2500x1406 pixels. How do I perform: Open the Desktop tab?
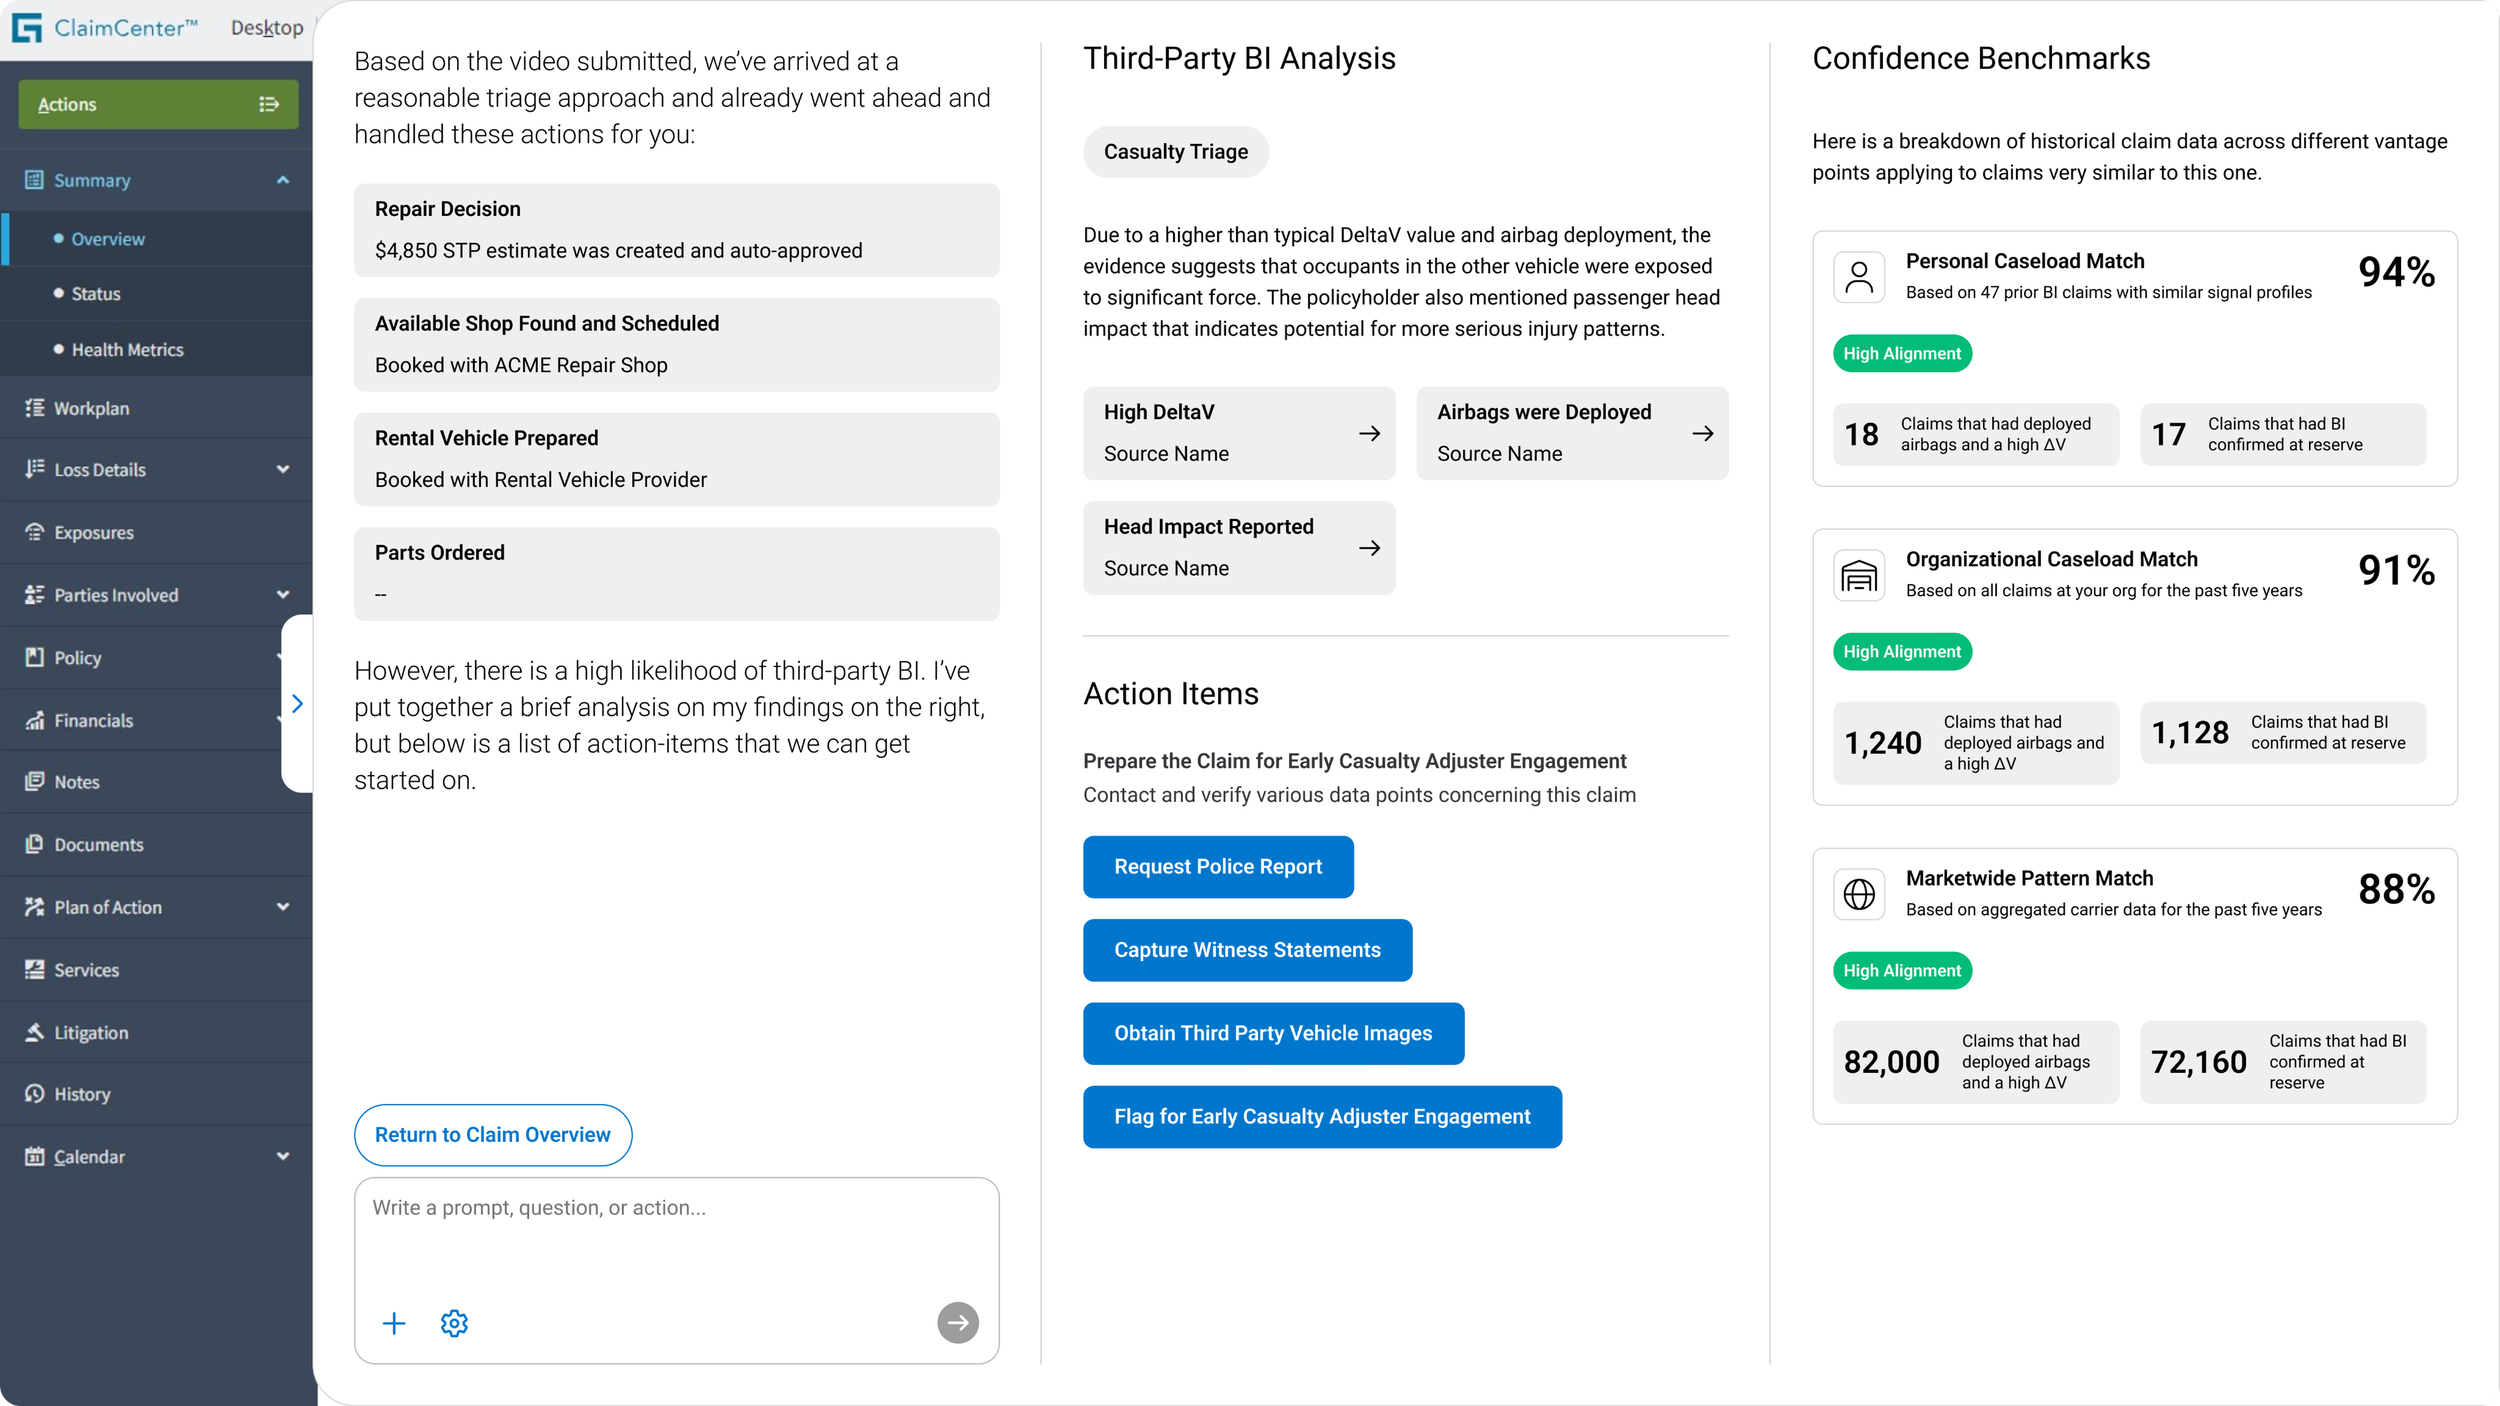coord(267,28)
